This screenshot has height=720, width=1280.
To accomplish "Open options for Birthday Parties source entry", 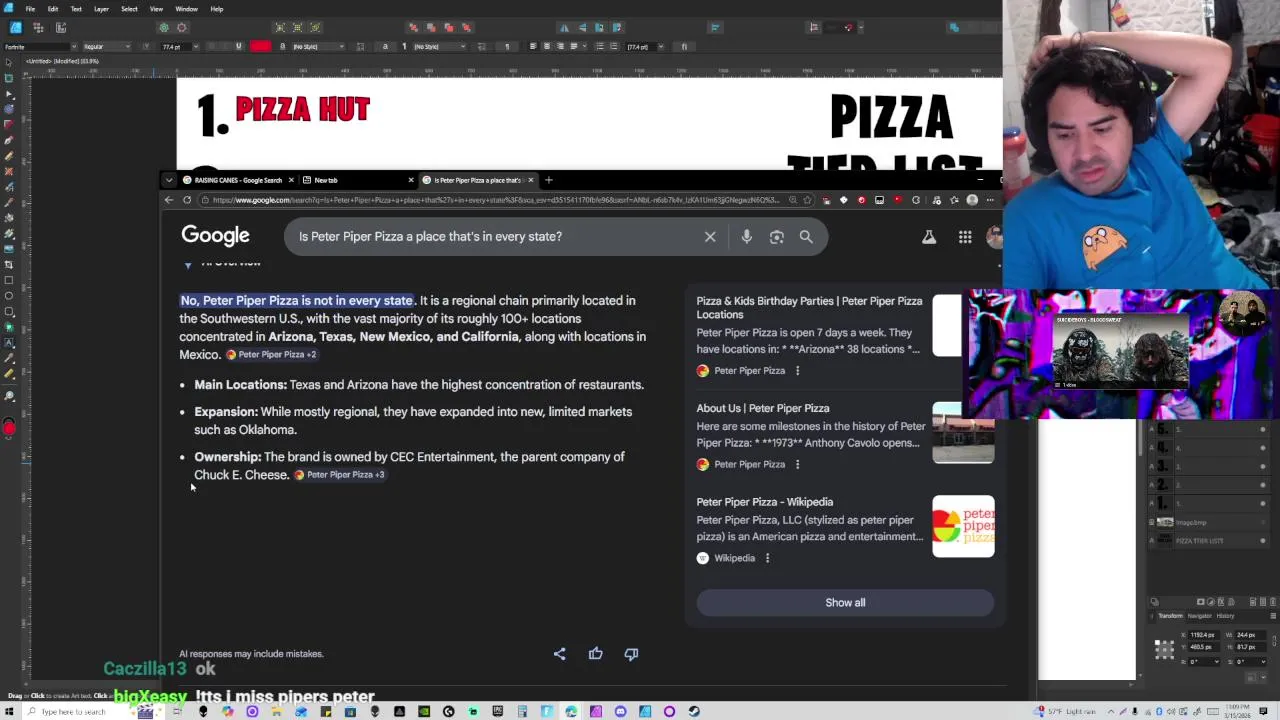I will [797, 371].
